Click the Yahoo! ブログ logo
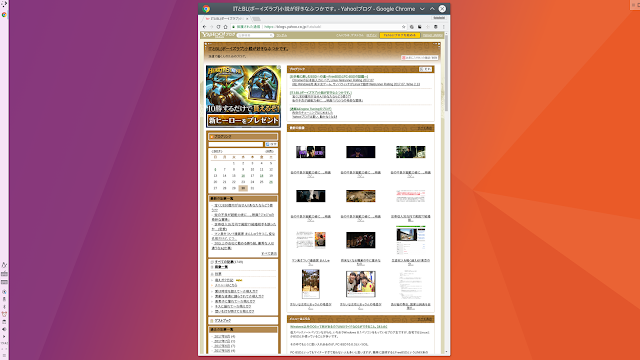 [218, 35]
